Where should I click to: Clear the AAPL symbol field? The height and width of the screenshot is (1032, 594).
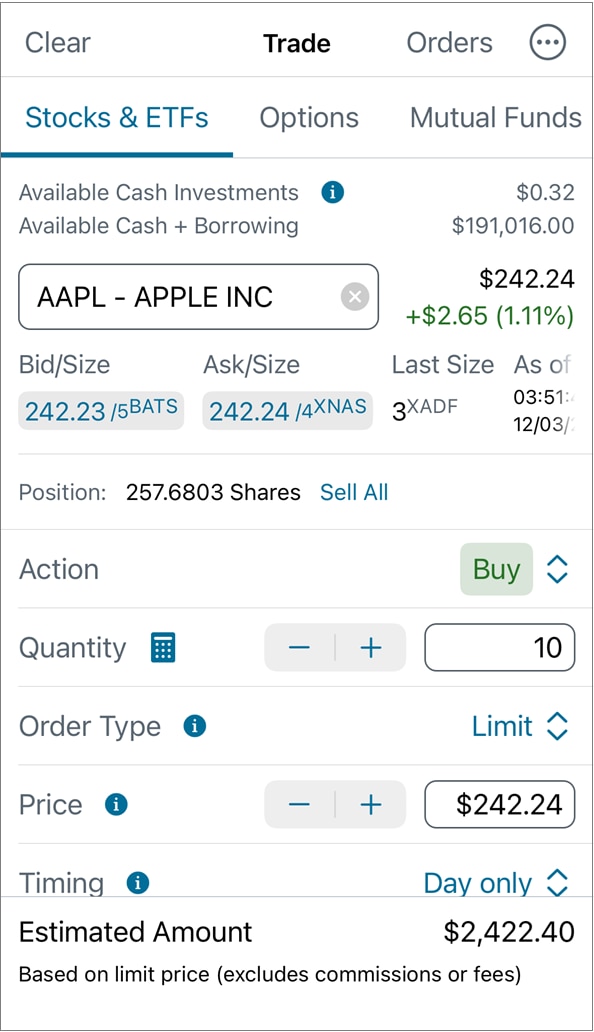point(355,297)
